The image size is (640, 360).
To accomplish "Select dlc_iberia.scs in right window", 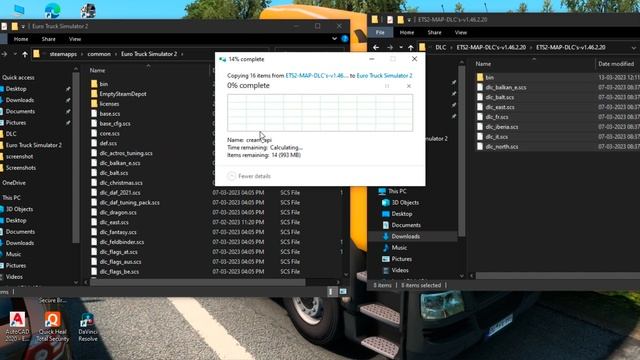I will click(502, 127).
